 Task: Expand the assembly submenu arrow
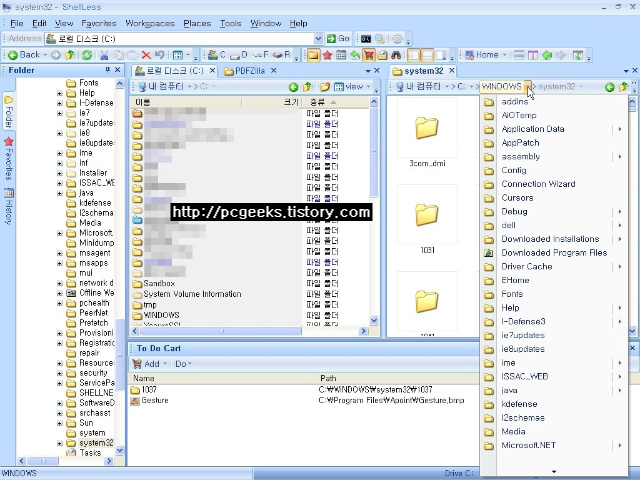620,156
